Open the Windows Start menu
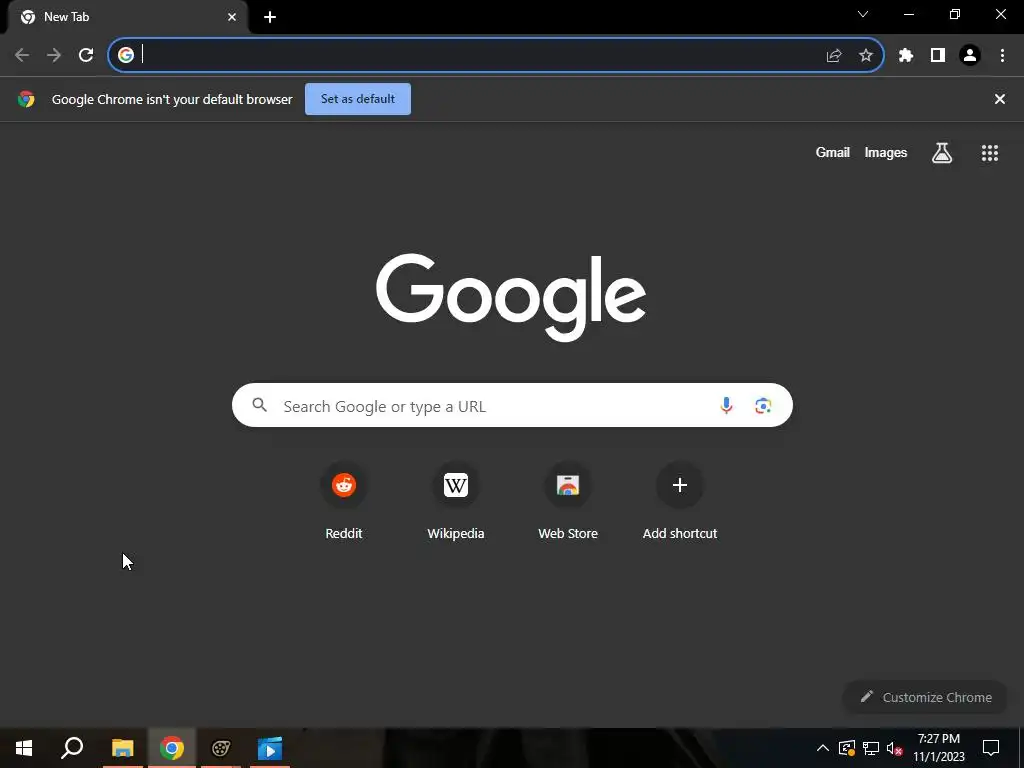This screenshot has width=1024, height=768. (24, 748)
